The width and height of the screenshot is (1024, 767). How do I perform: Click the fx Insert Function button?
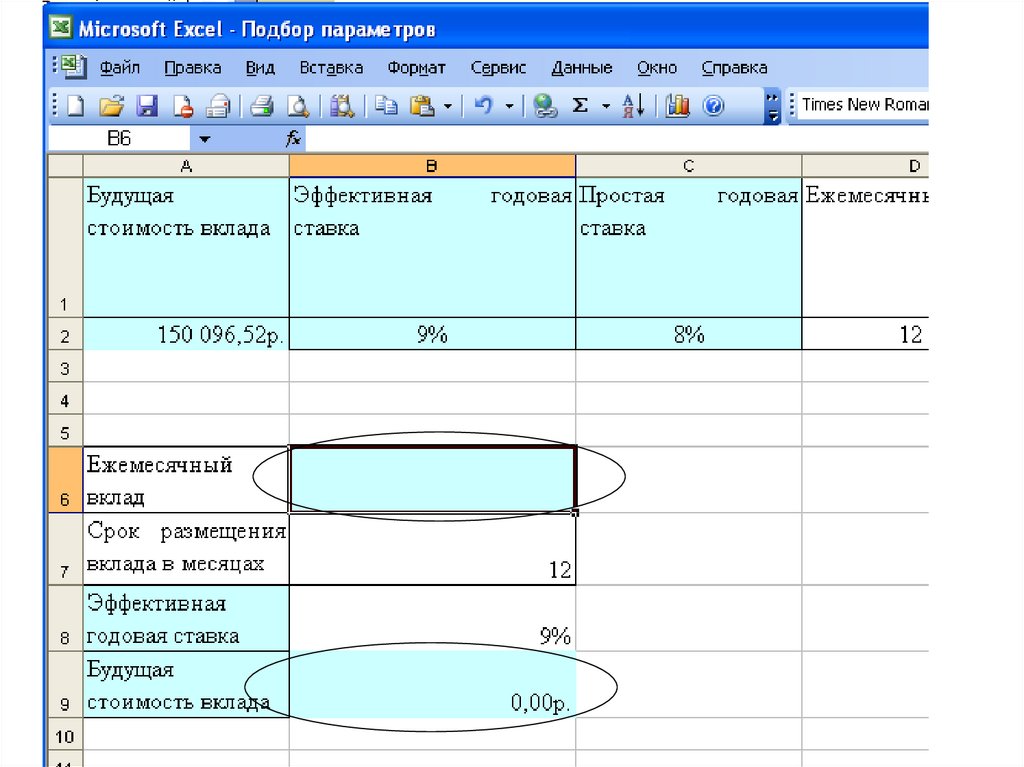[293, 138]
